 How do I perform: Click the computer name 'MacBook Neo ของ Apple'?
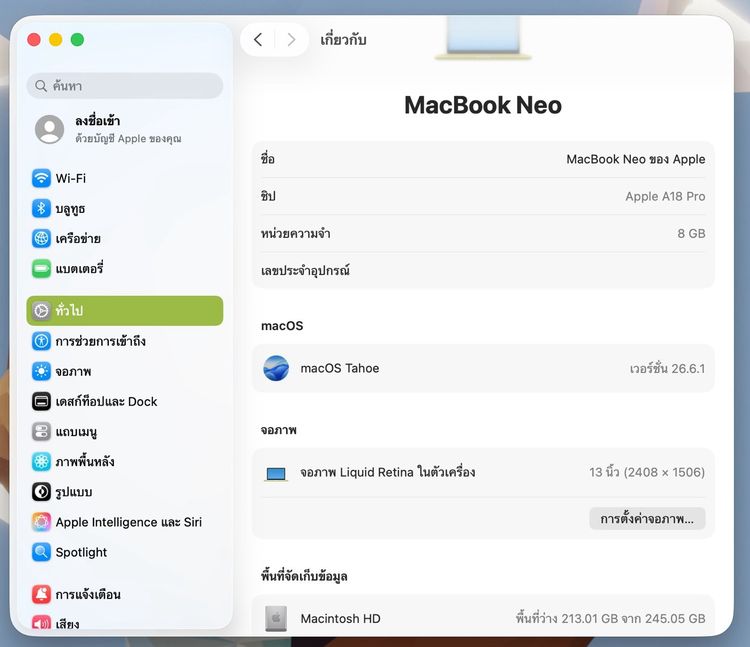point(636,159)
